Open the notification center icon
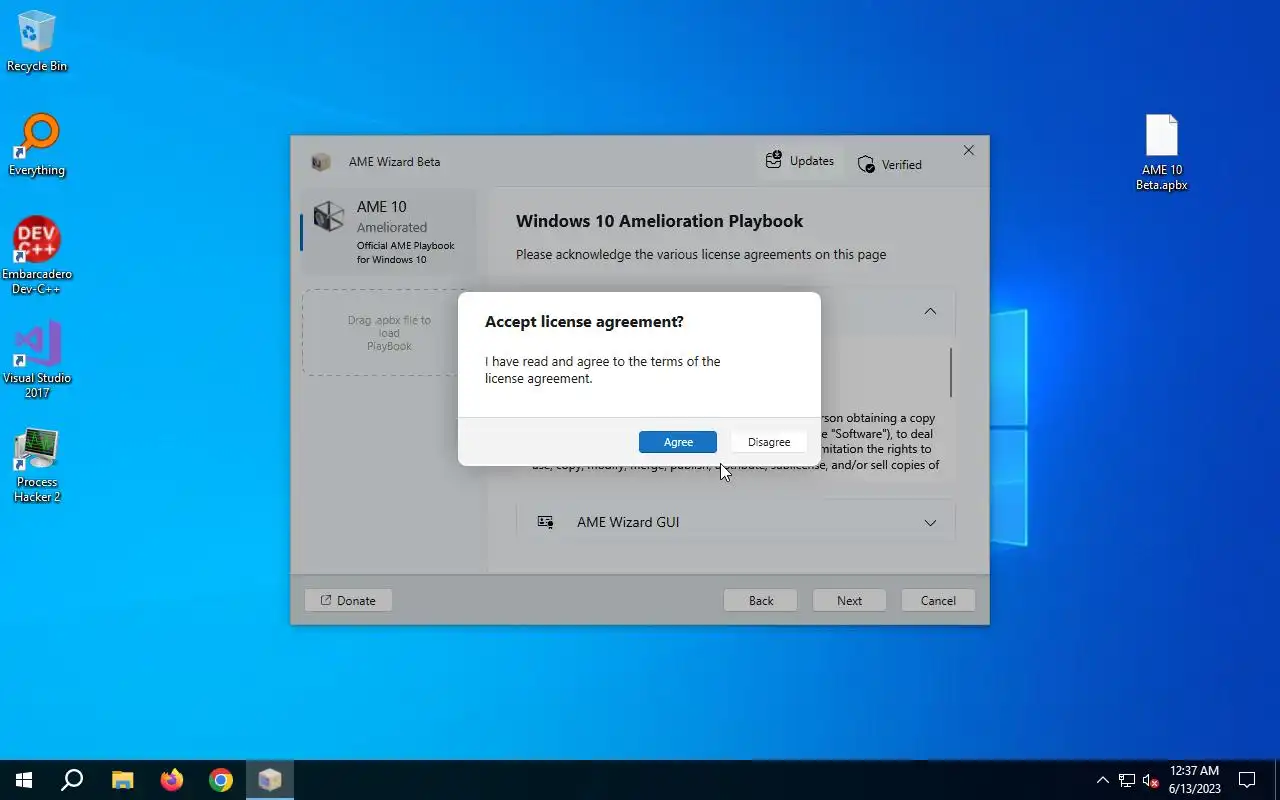 (1247, 780)
